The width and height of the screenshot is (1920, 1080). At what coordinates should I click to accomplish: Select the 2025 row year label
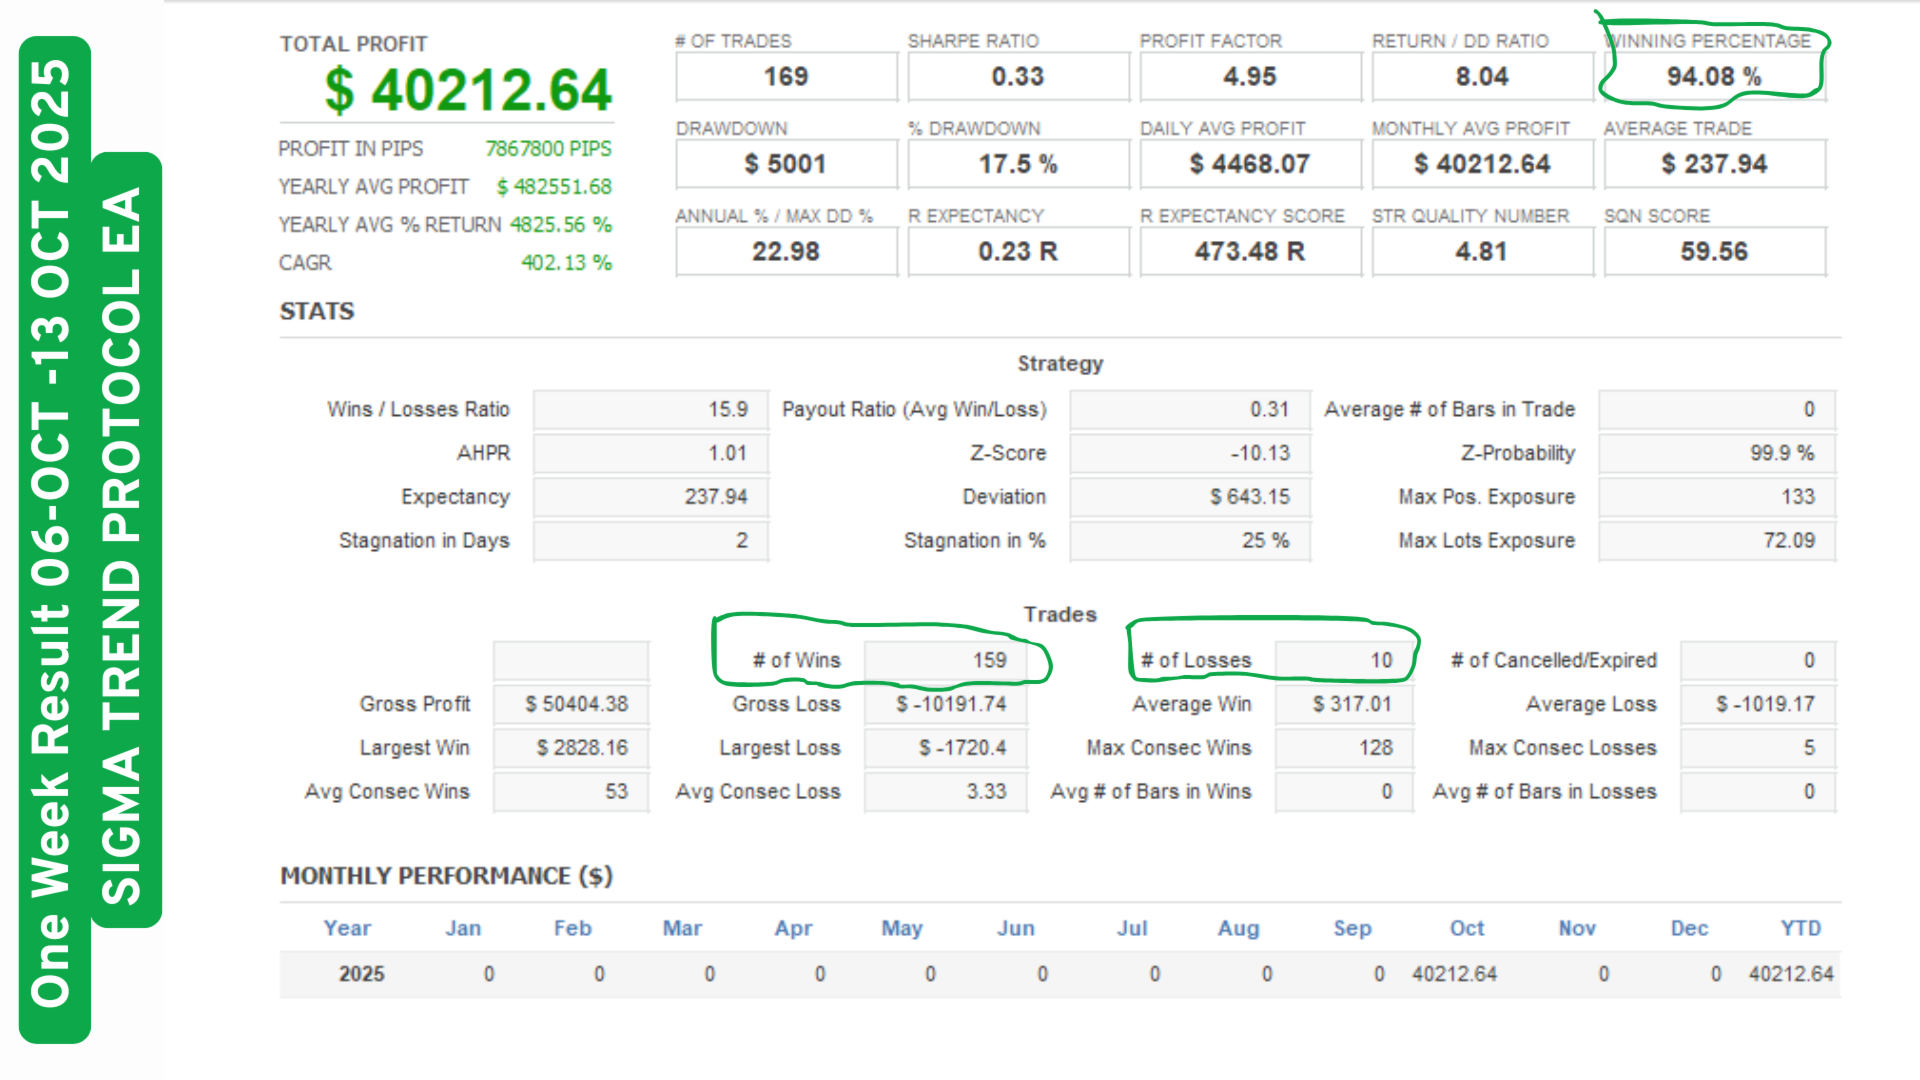point(361,974)
